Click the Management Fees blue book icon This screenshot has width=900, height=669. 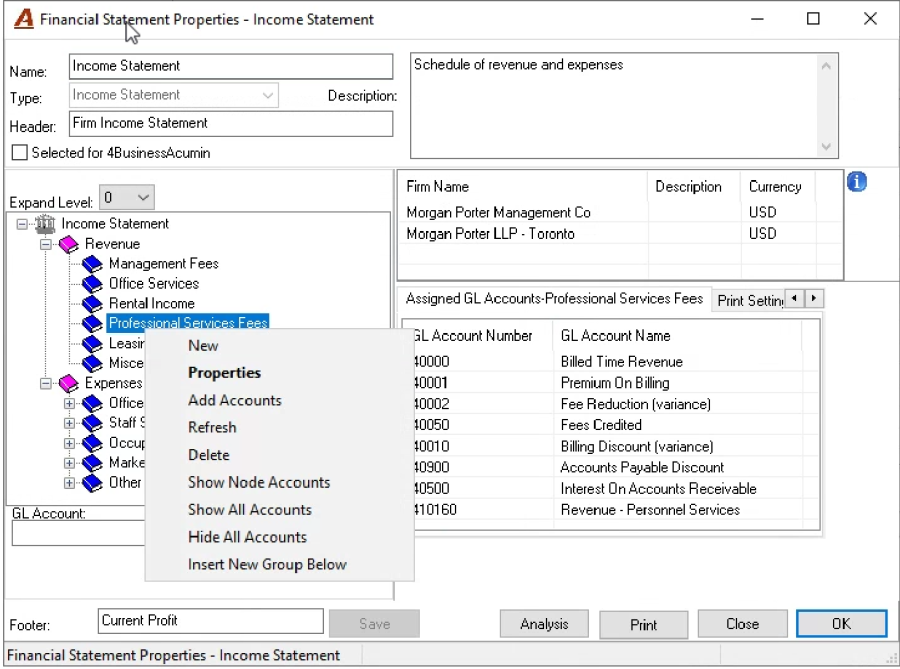[x=92, y=264]
